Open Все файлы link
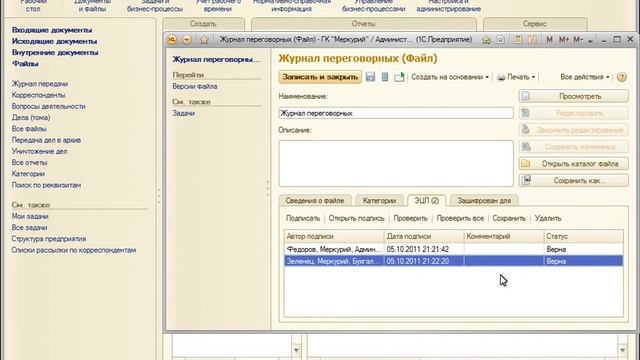The image size is (640, 360). click(x=29, y=129)
